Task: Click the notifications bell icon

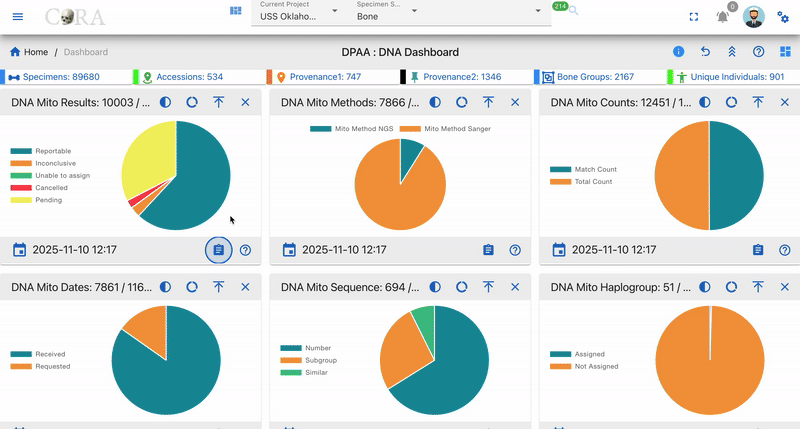Action: [722, 17]
